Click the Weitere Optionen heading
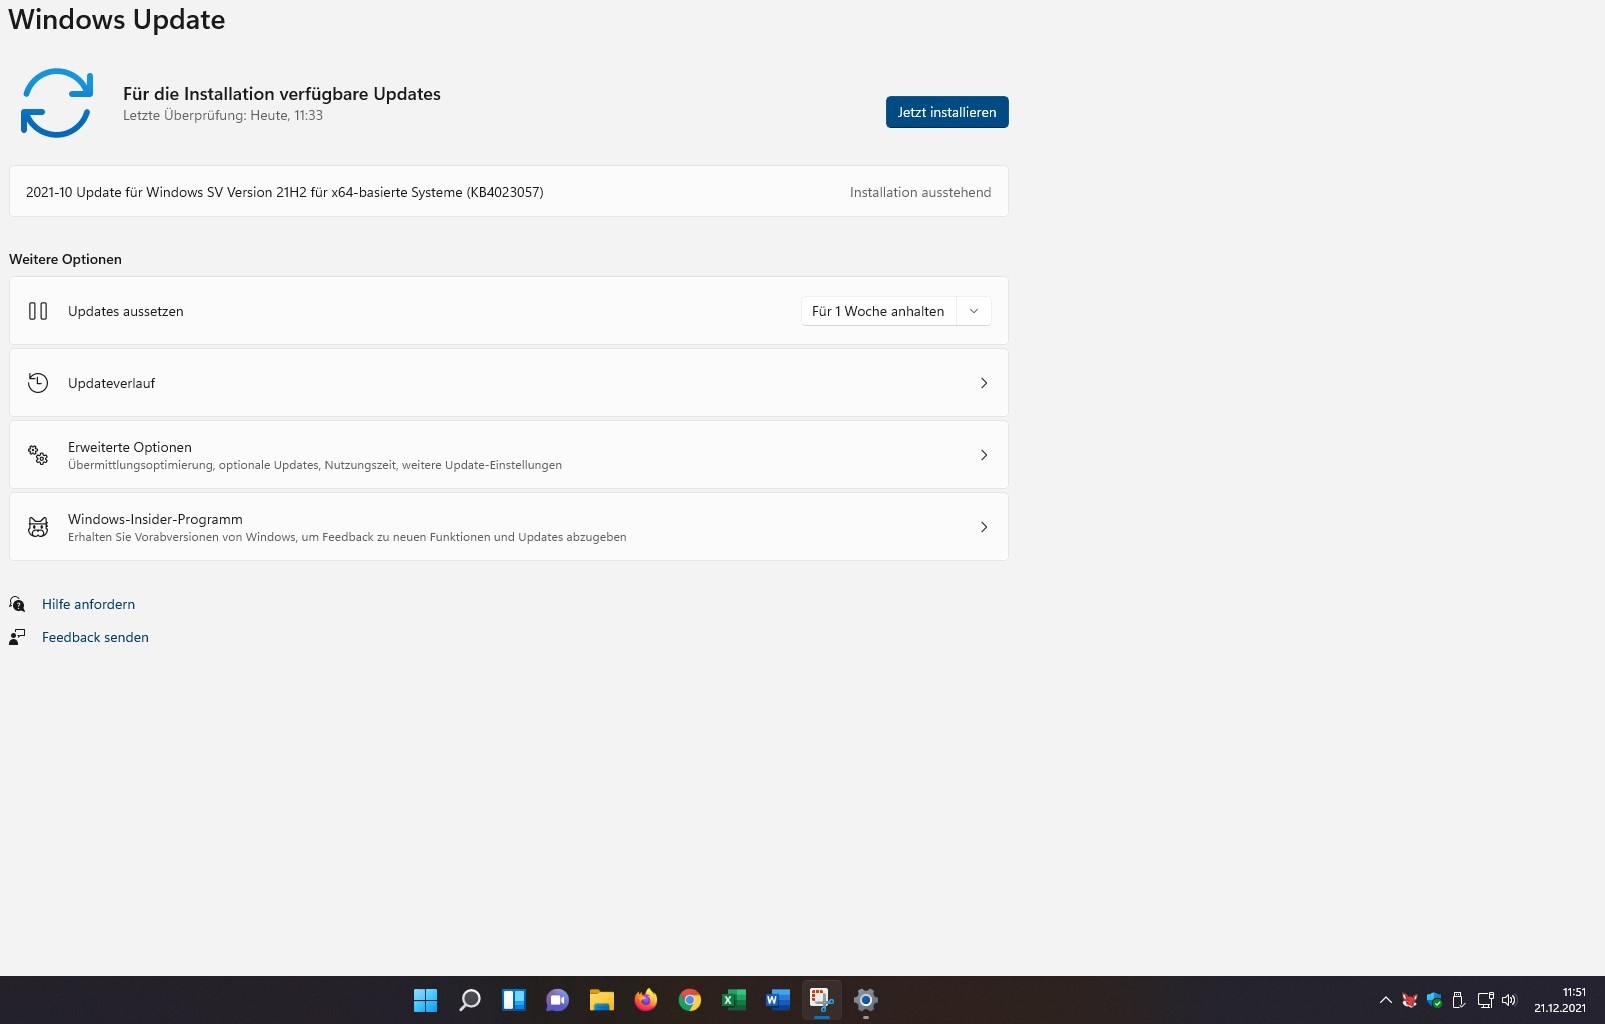Viewport: 1605px width, 1024px height. pos(65,259)
